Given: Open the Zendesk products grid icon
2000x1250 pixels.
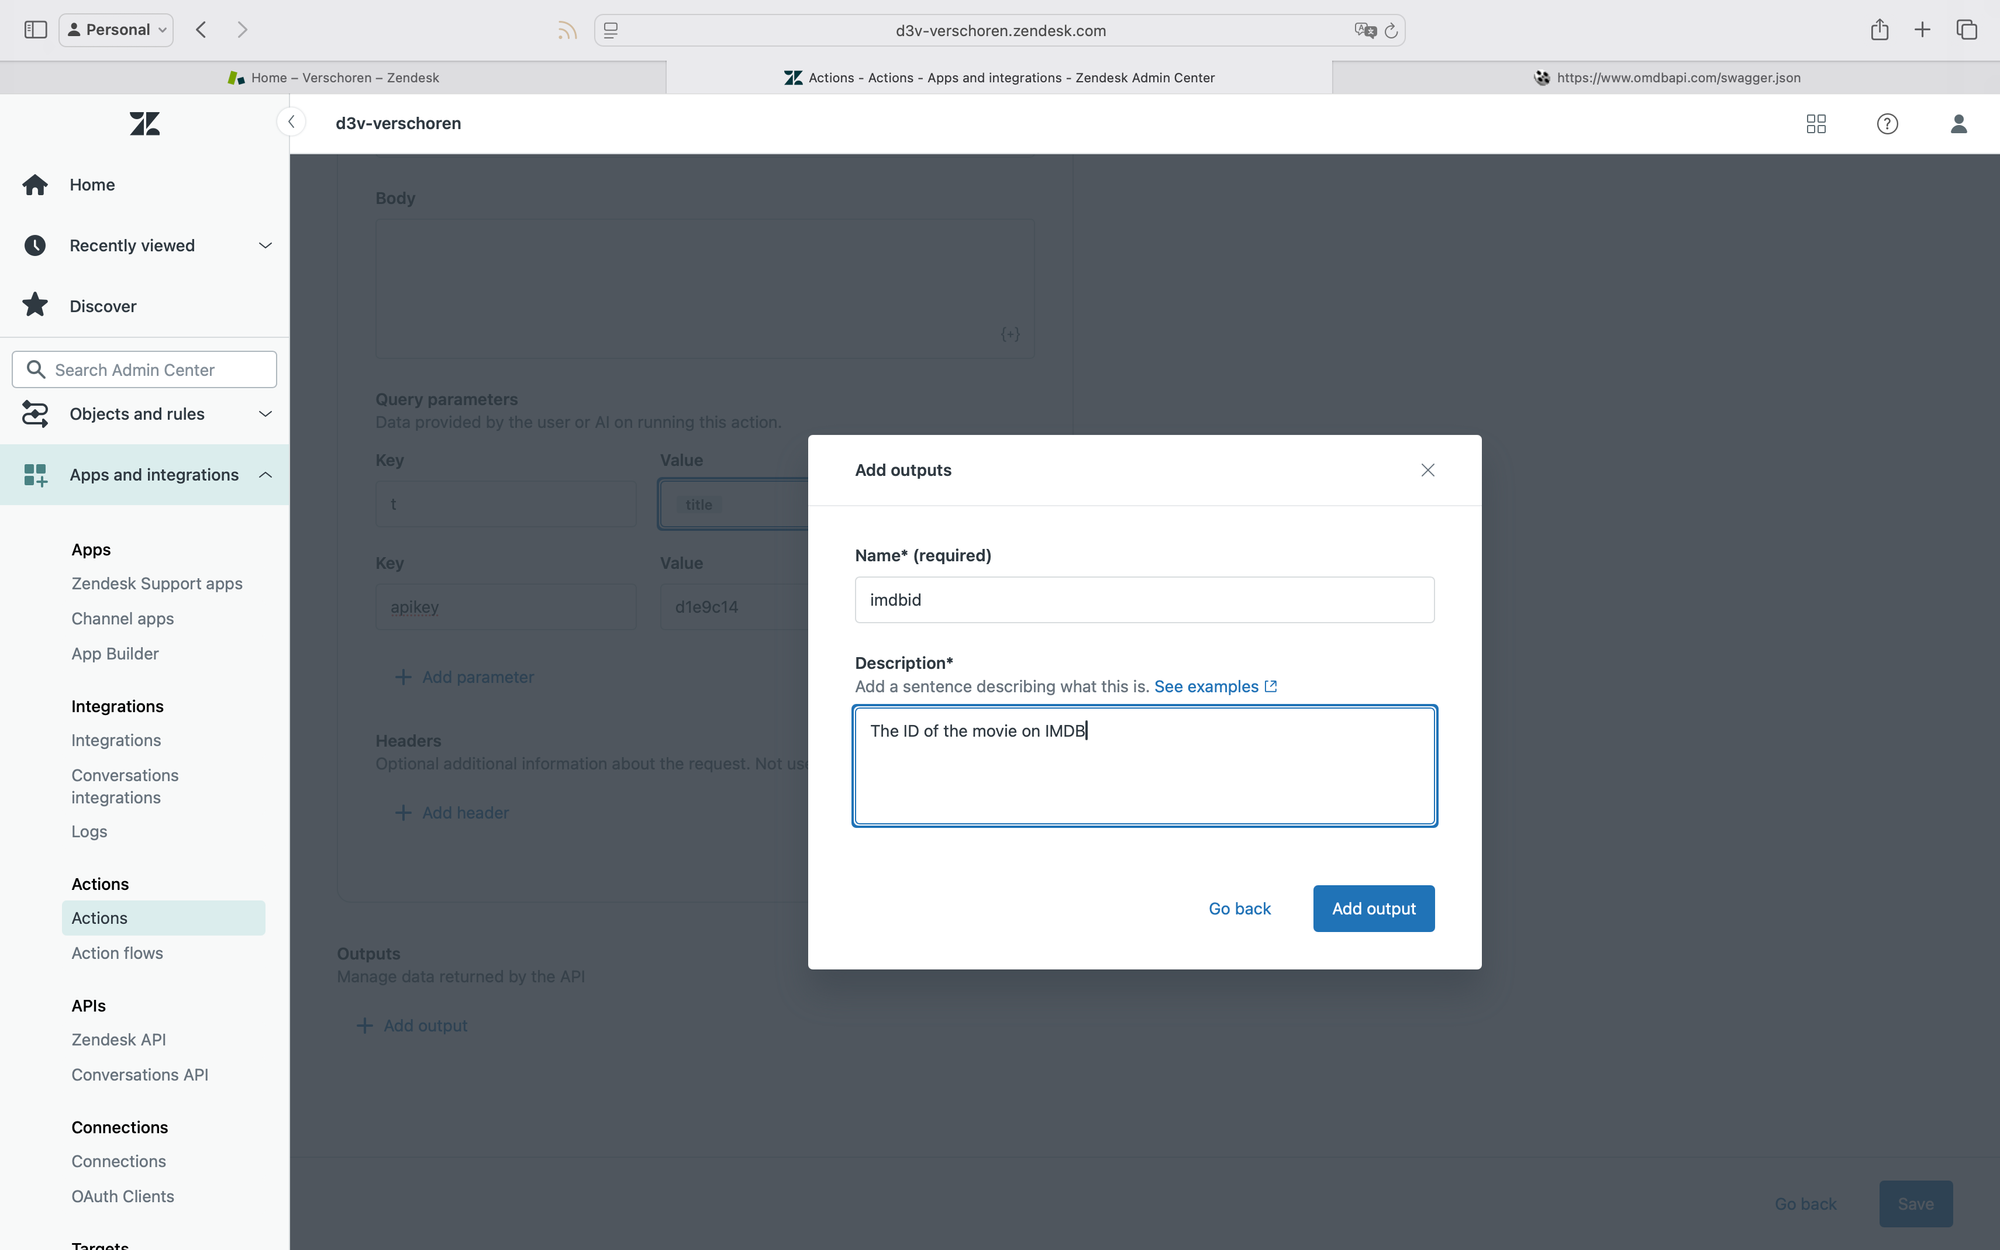Looking at the screenshot, I should pos(1816,123).
